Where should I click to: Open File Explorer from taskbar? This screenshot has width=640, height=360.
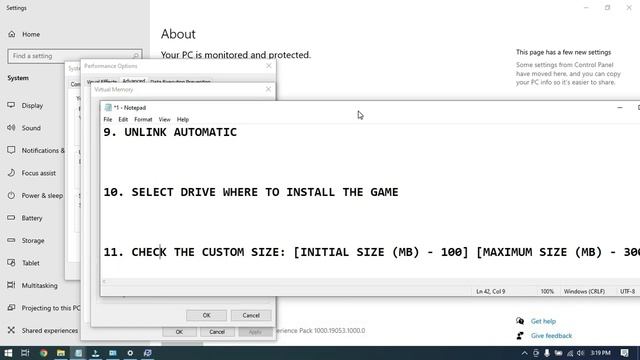[x=61, y=353]
